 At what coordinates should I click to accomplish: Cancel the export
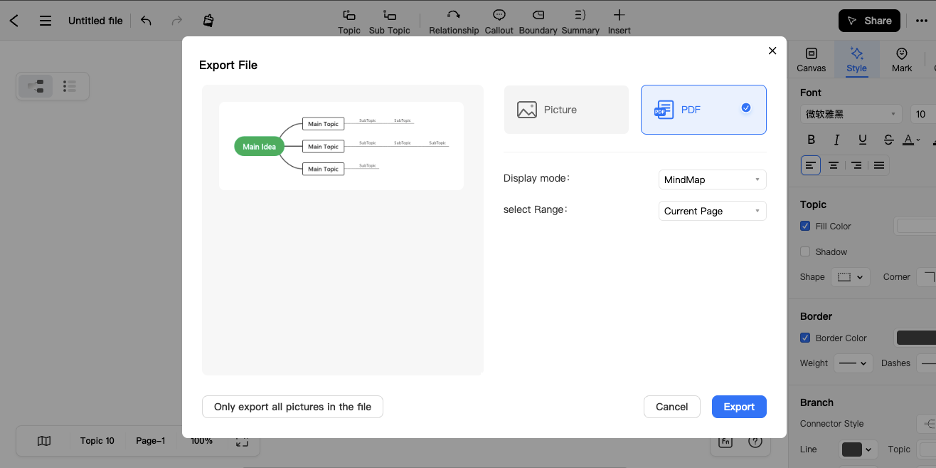pos(672,407)
